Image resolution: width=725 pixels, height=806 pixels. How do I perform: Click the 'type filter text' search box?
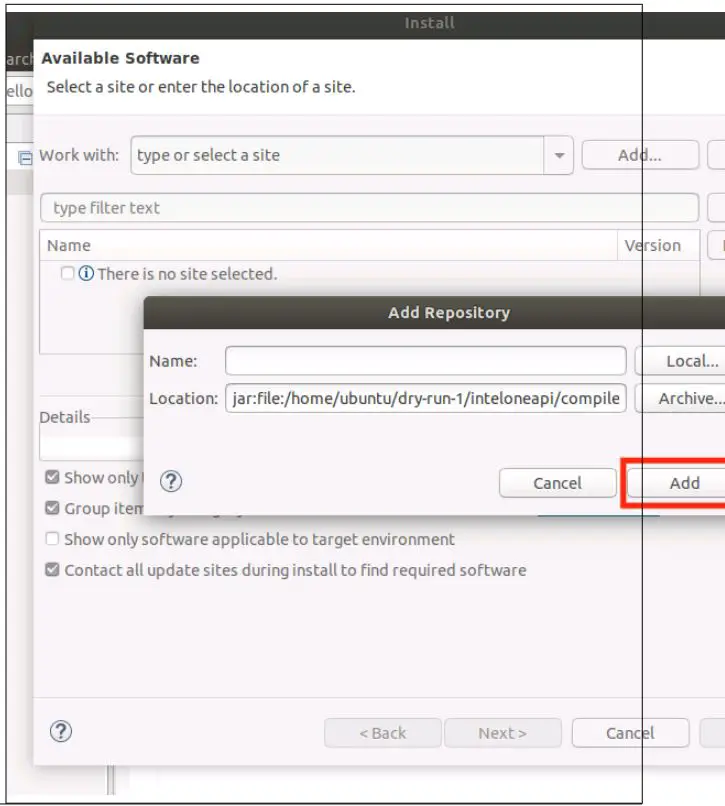pyautogui.click(x=300, y=208)
